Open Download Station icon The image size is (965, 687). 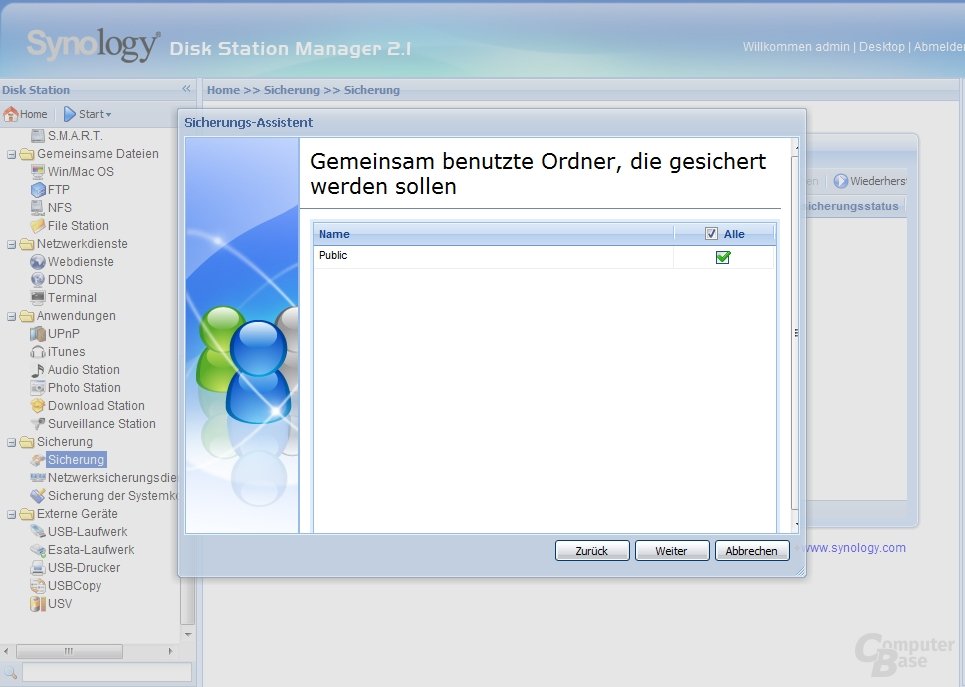[x=38, y=406]
